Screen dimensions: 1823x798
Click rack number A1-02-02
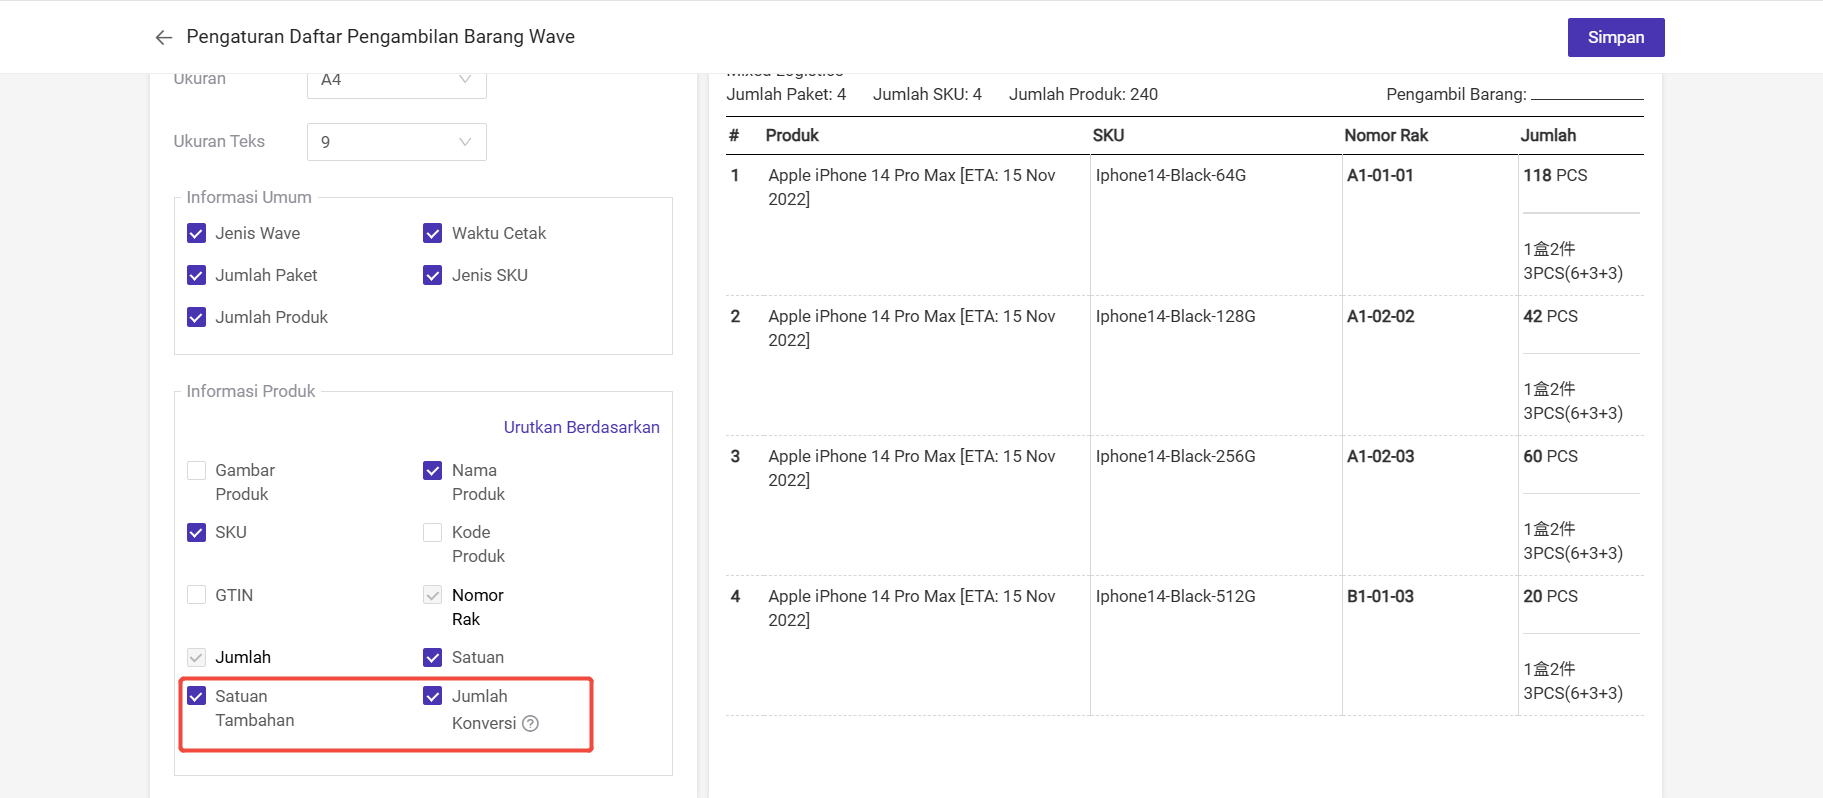coord(1381,316)
